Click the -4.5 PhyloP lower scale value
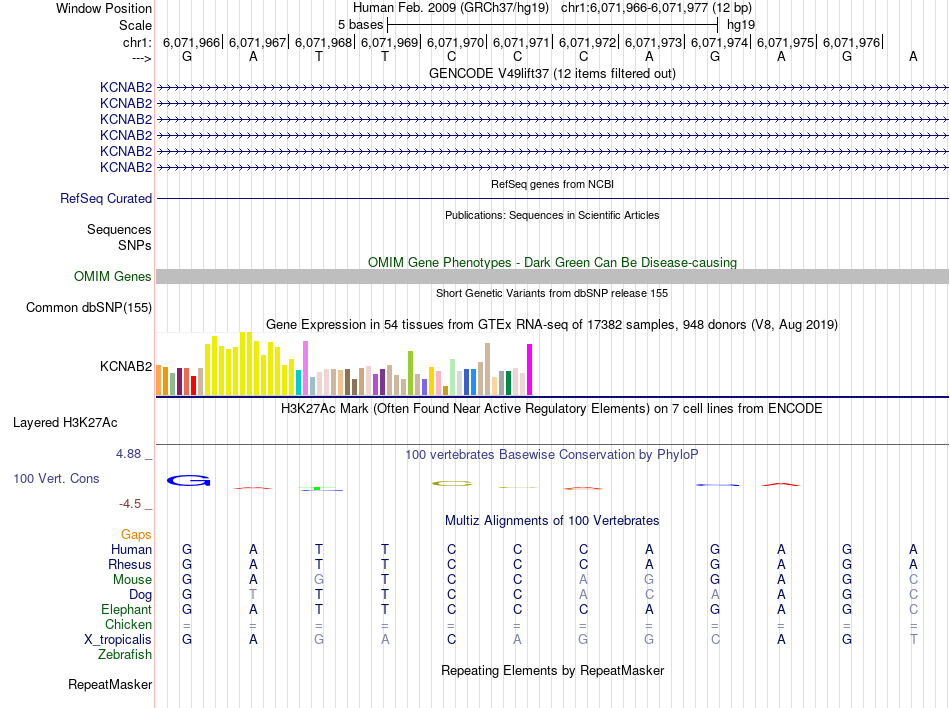950x708 pixels. (x=130, y=504)
